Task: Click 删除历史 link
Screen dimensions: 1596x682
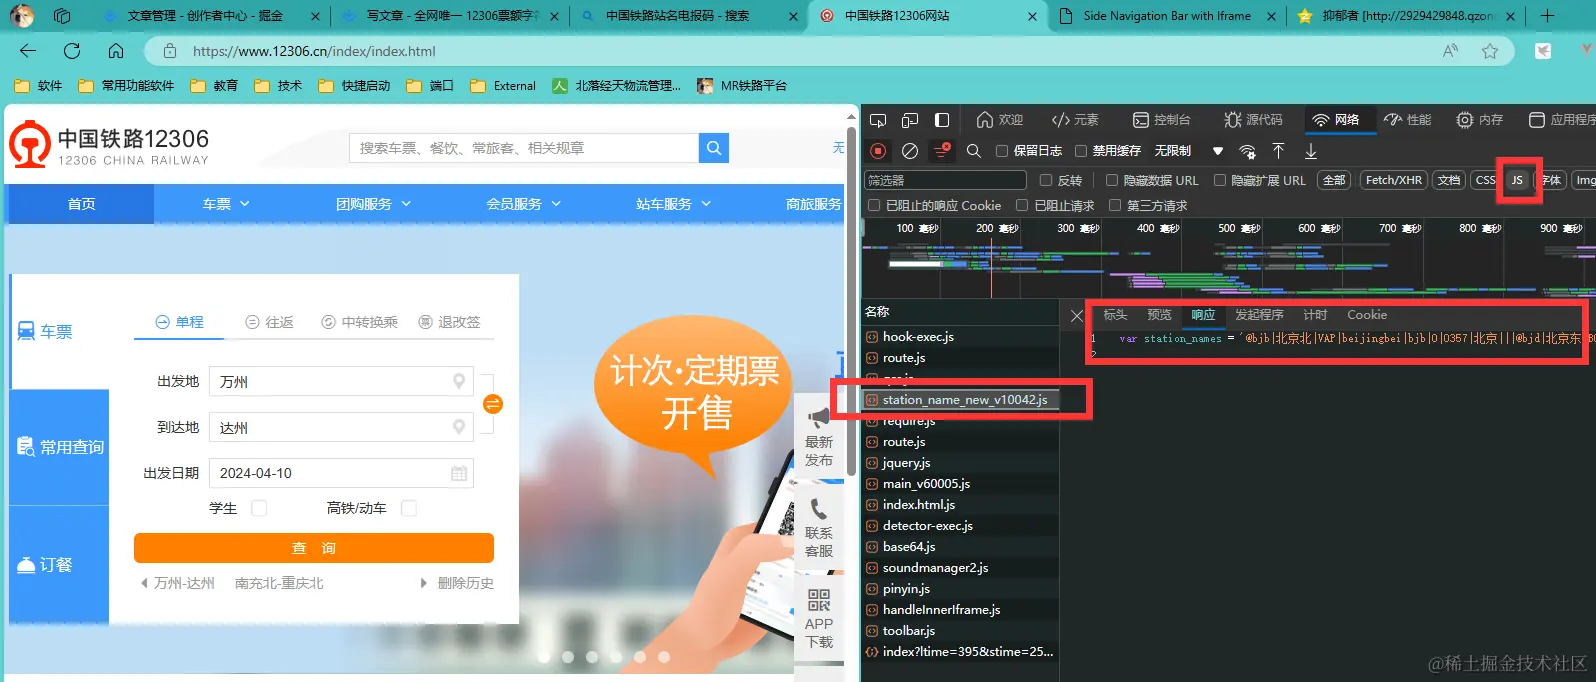Action: tap(465, 583)
